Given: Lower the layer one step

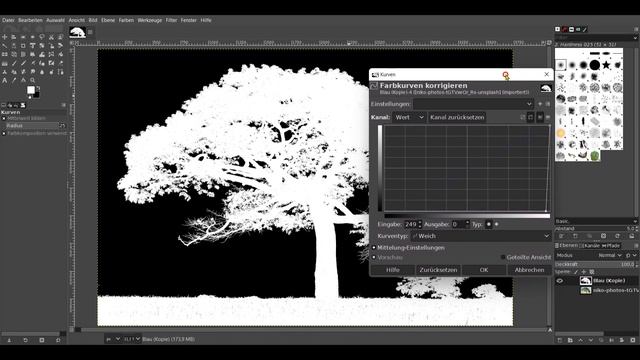Looking at the screenshot, I should (x=591, y=340).
